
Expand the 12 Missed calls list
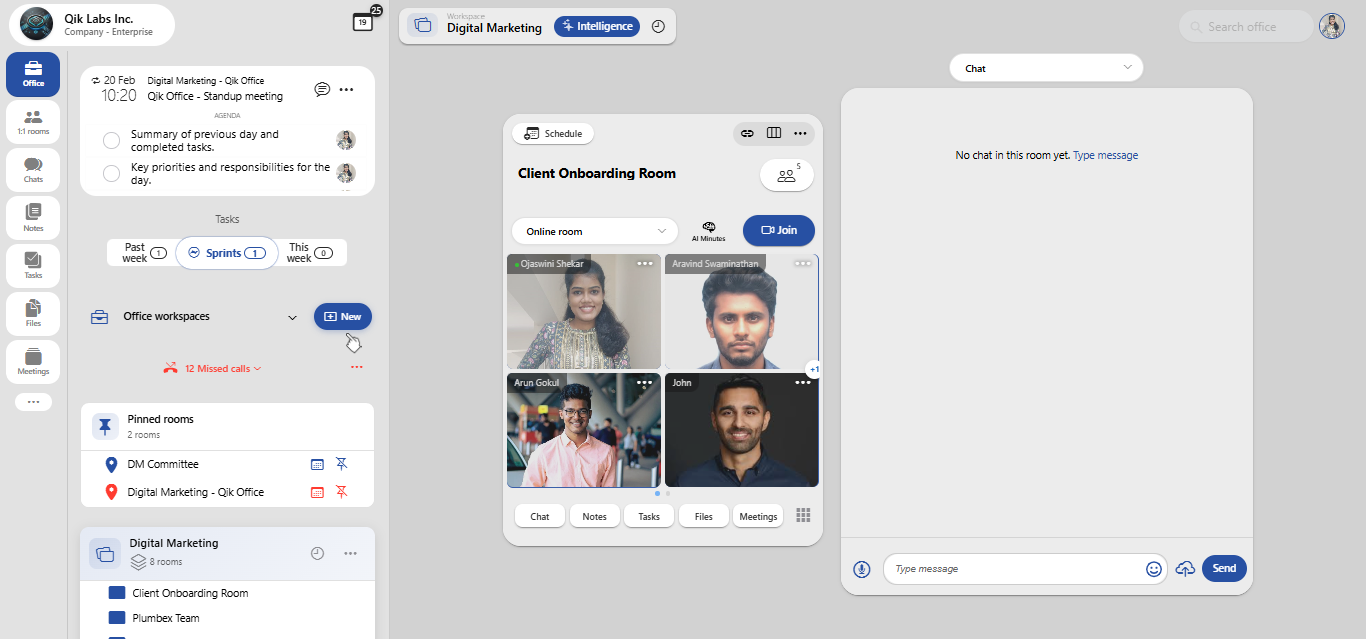(x=214, y=368)
